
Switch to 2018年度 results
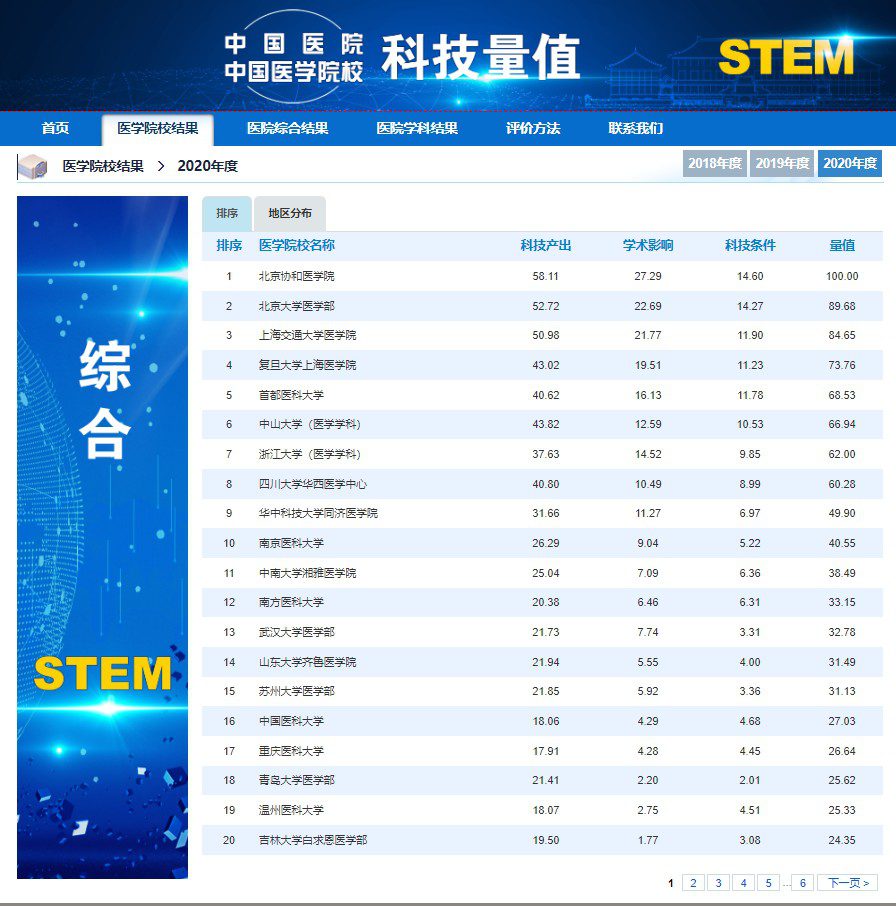tap(715, 164)
